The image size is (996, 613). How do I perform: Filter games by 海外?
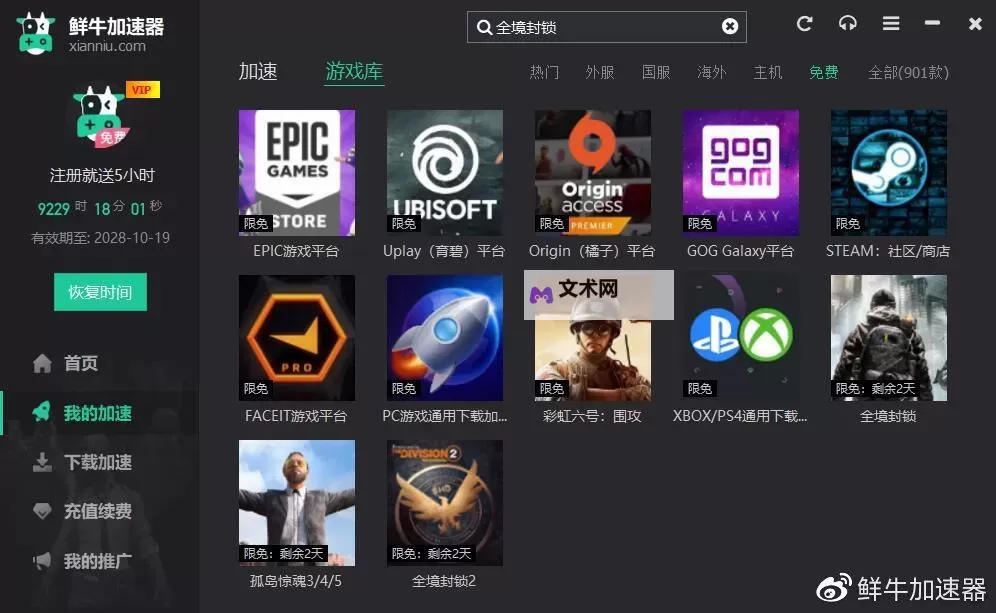click(x=711, y=72)
